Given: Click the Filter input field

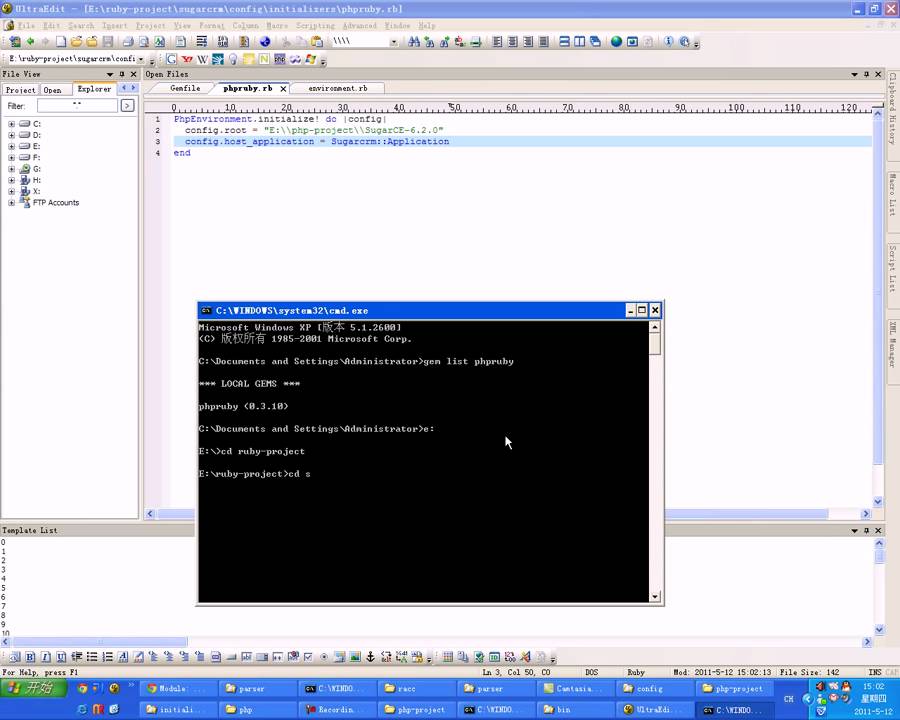Looking at the screenshot, I should [x=77, y=106].
